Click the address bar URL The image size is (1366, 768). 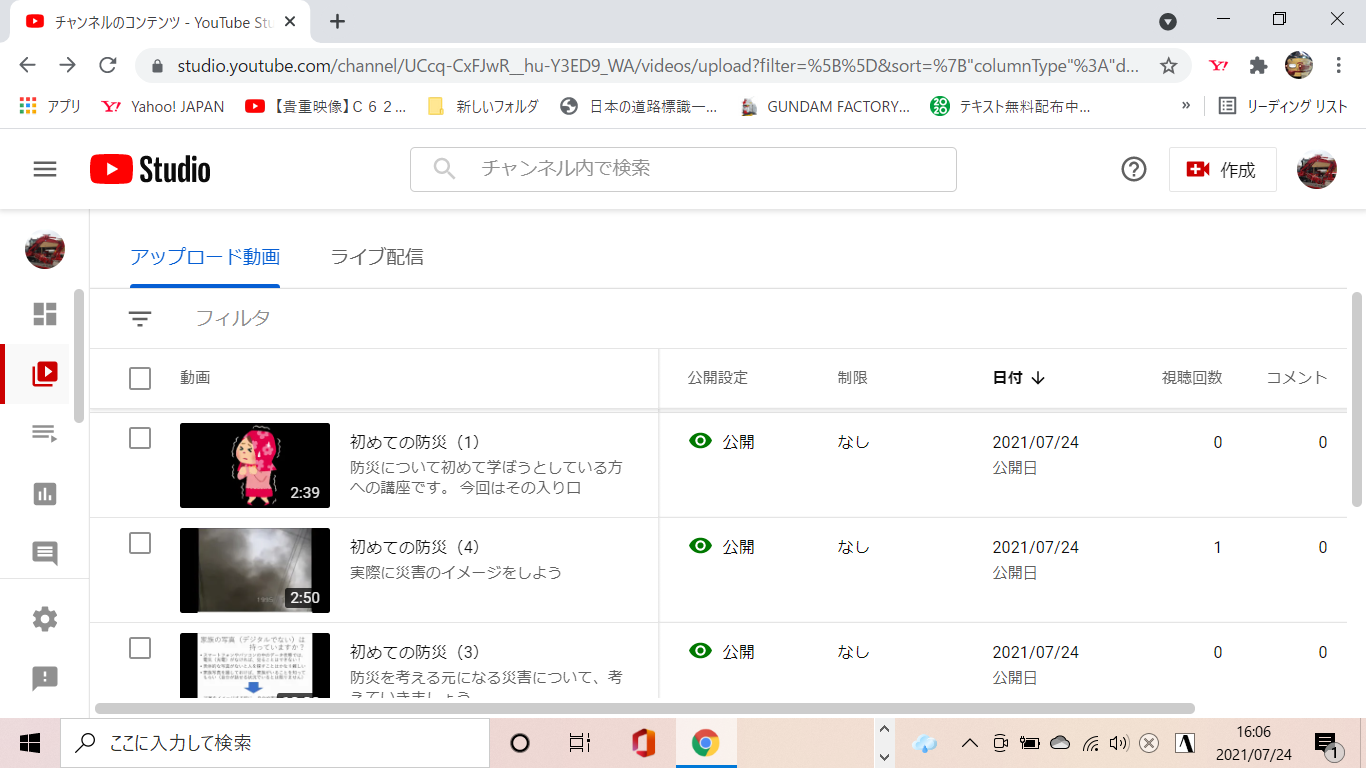(x=658, y=66)
